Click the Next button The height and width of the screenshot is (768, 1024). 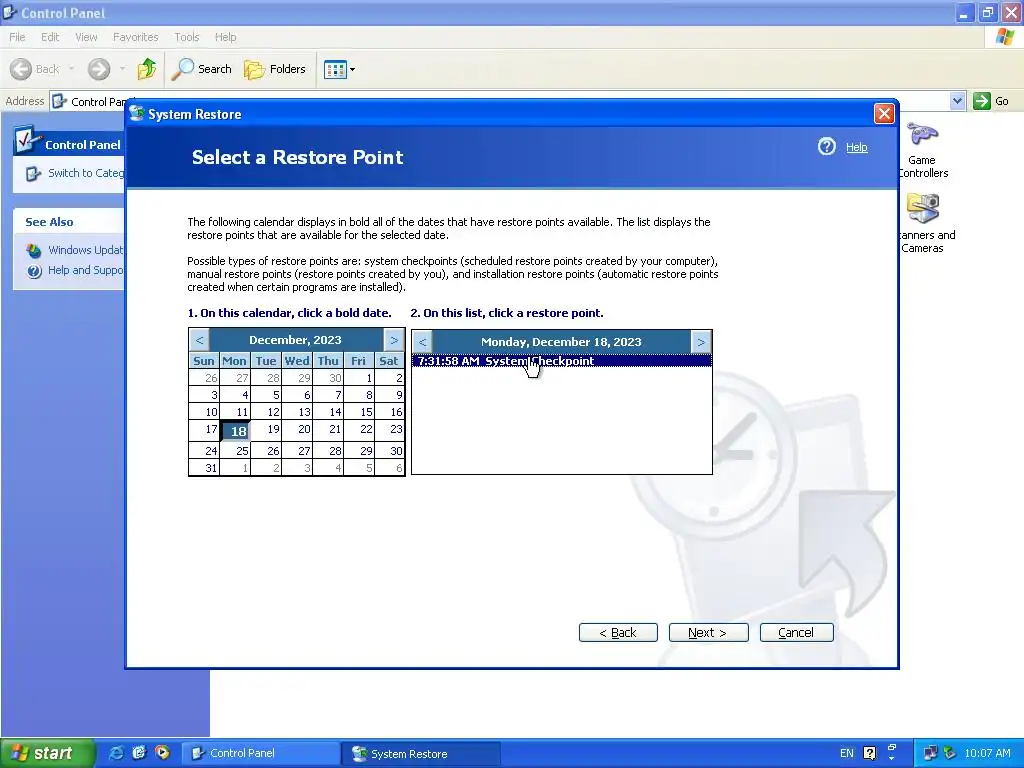click(x=708, y=632)
